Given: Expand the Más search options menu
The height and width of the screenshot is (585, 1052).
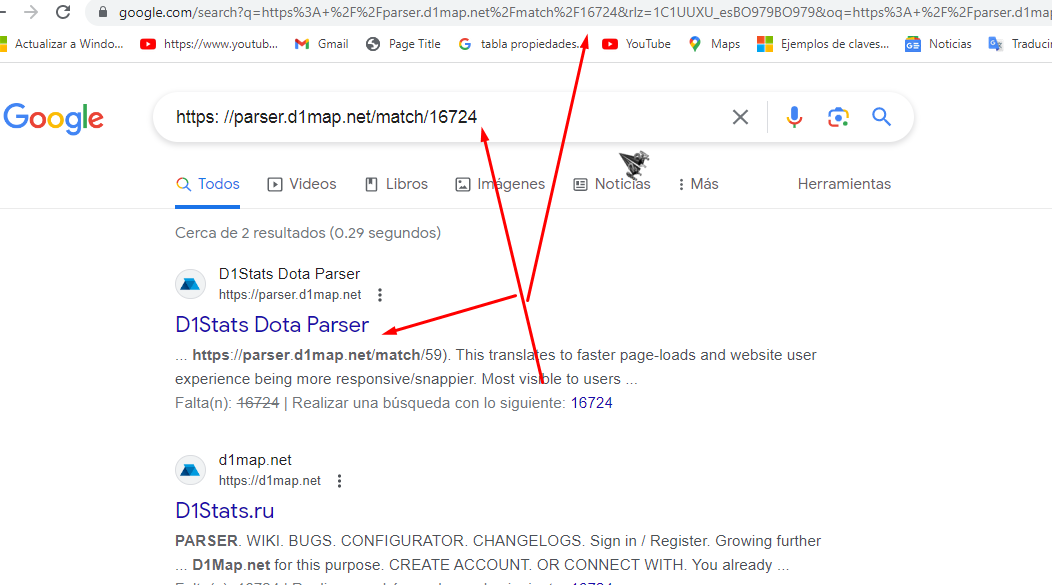Looking at the screenshot, I should coord(698,184).
